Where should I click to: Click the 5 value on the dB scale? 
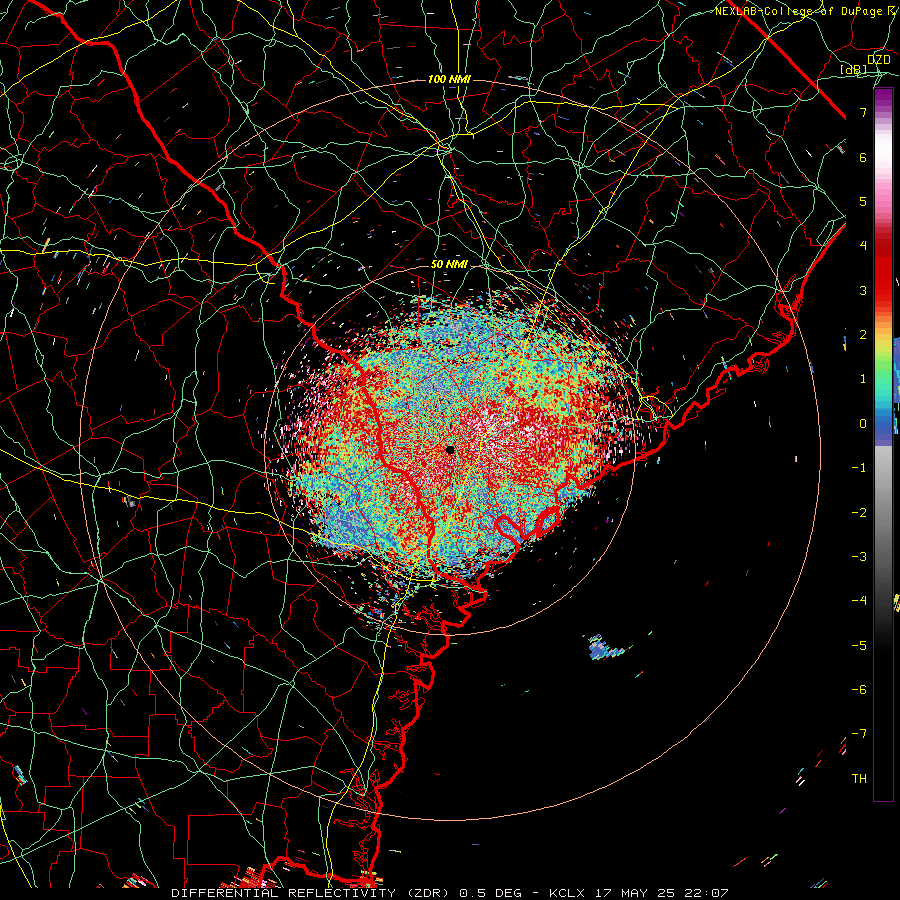point(863,201)
